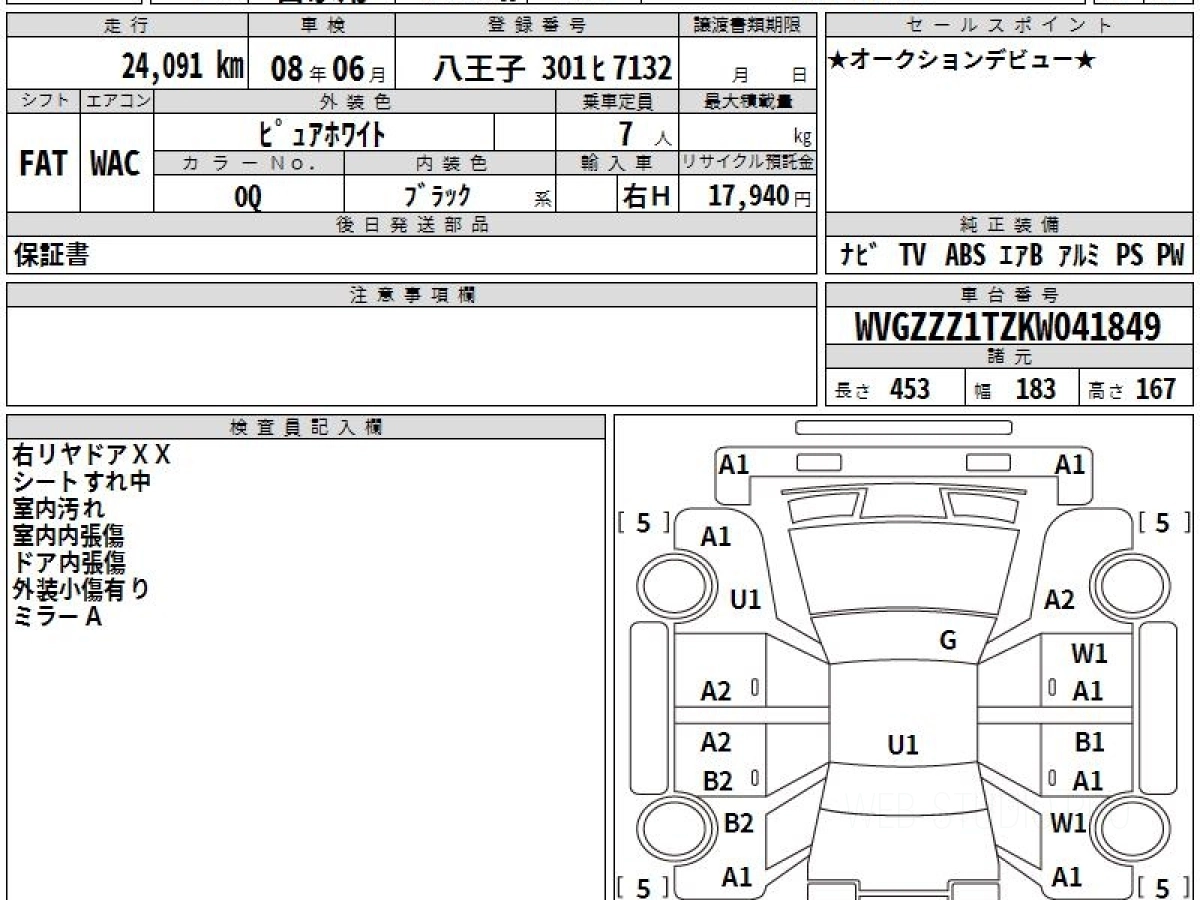Screen dimensions: 1200x900
Task: Select the width value 183
Action: click(x=1035, y=389)
